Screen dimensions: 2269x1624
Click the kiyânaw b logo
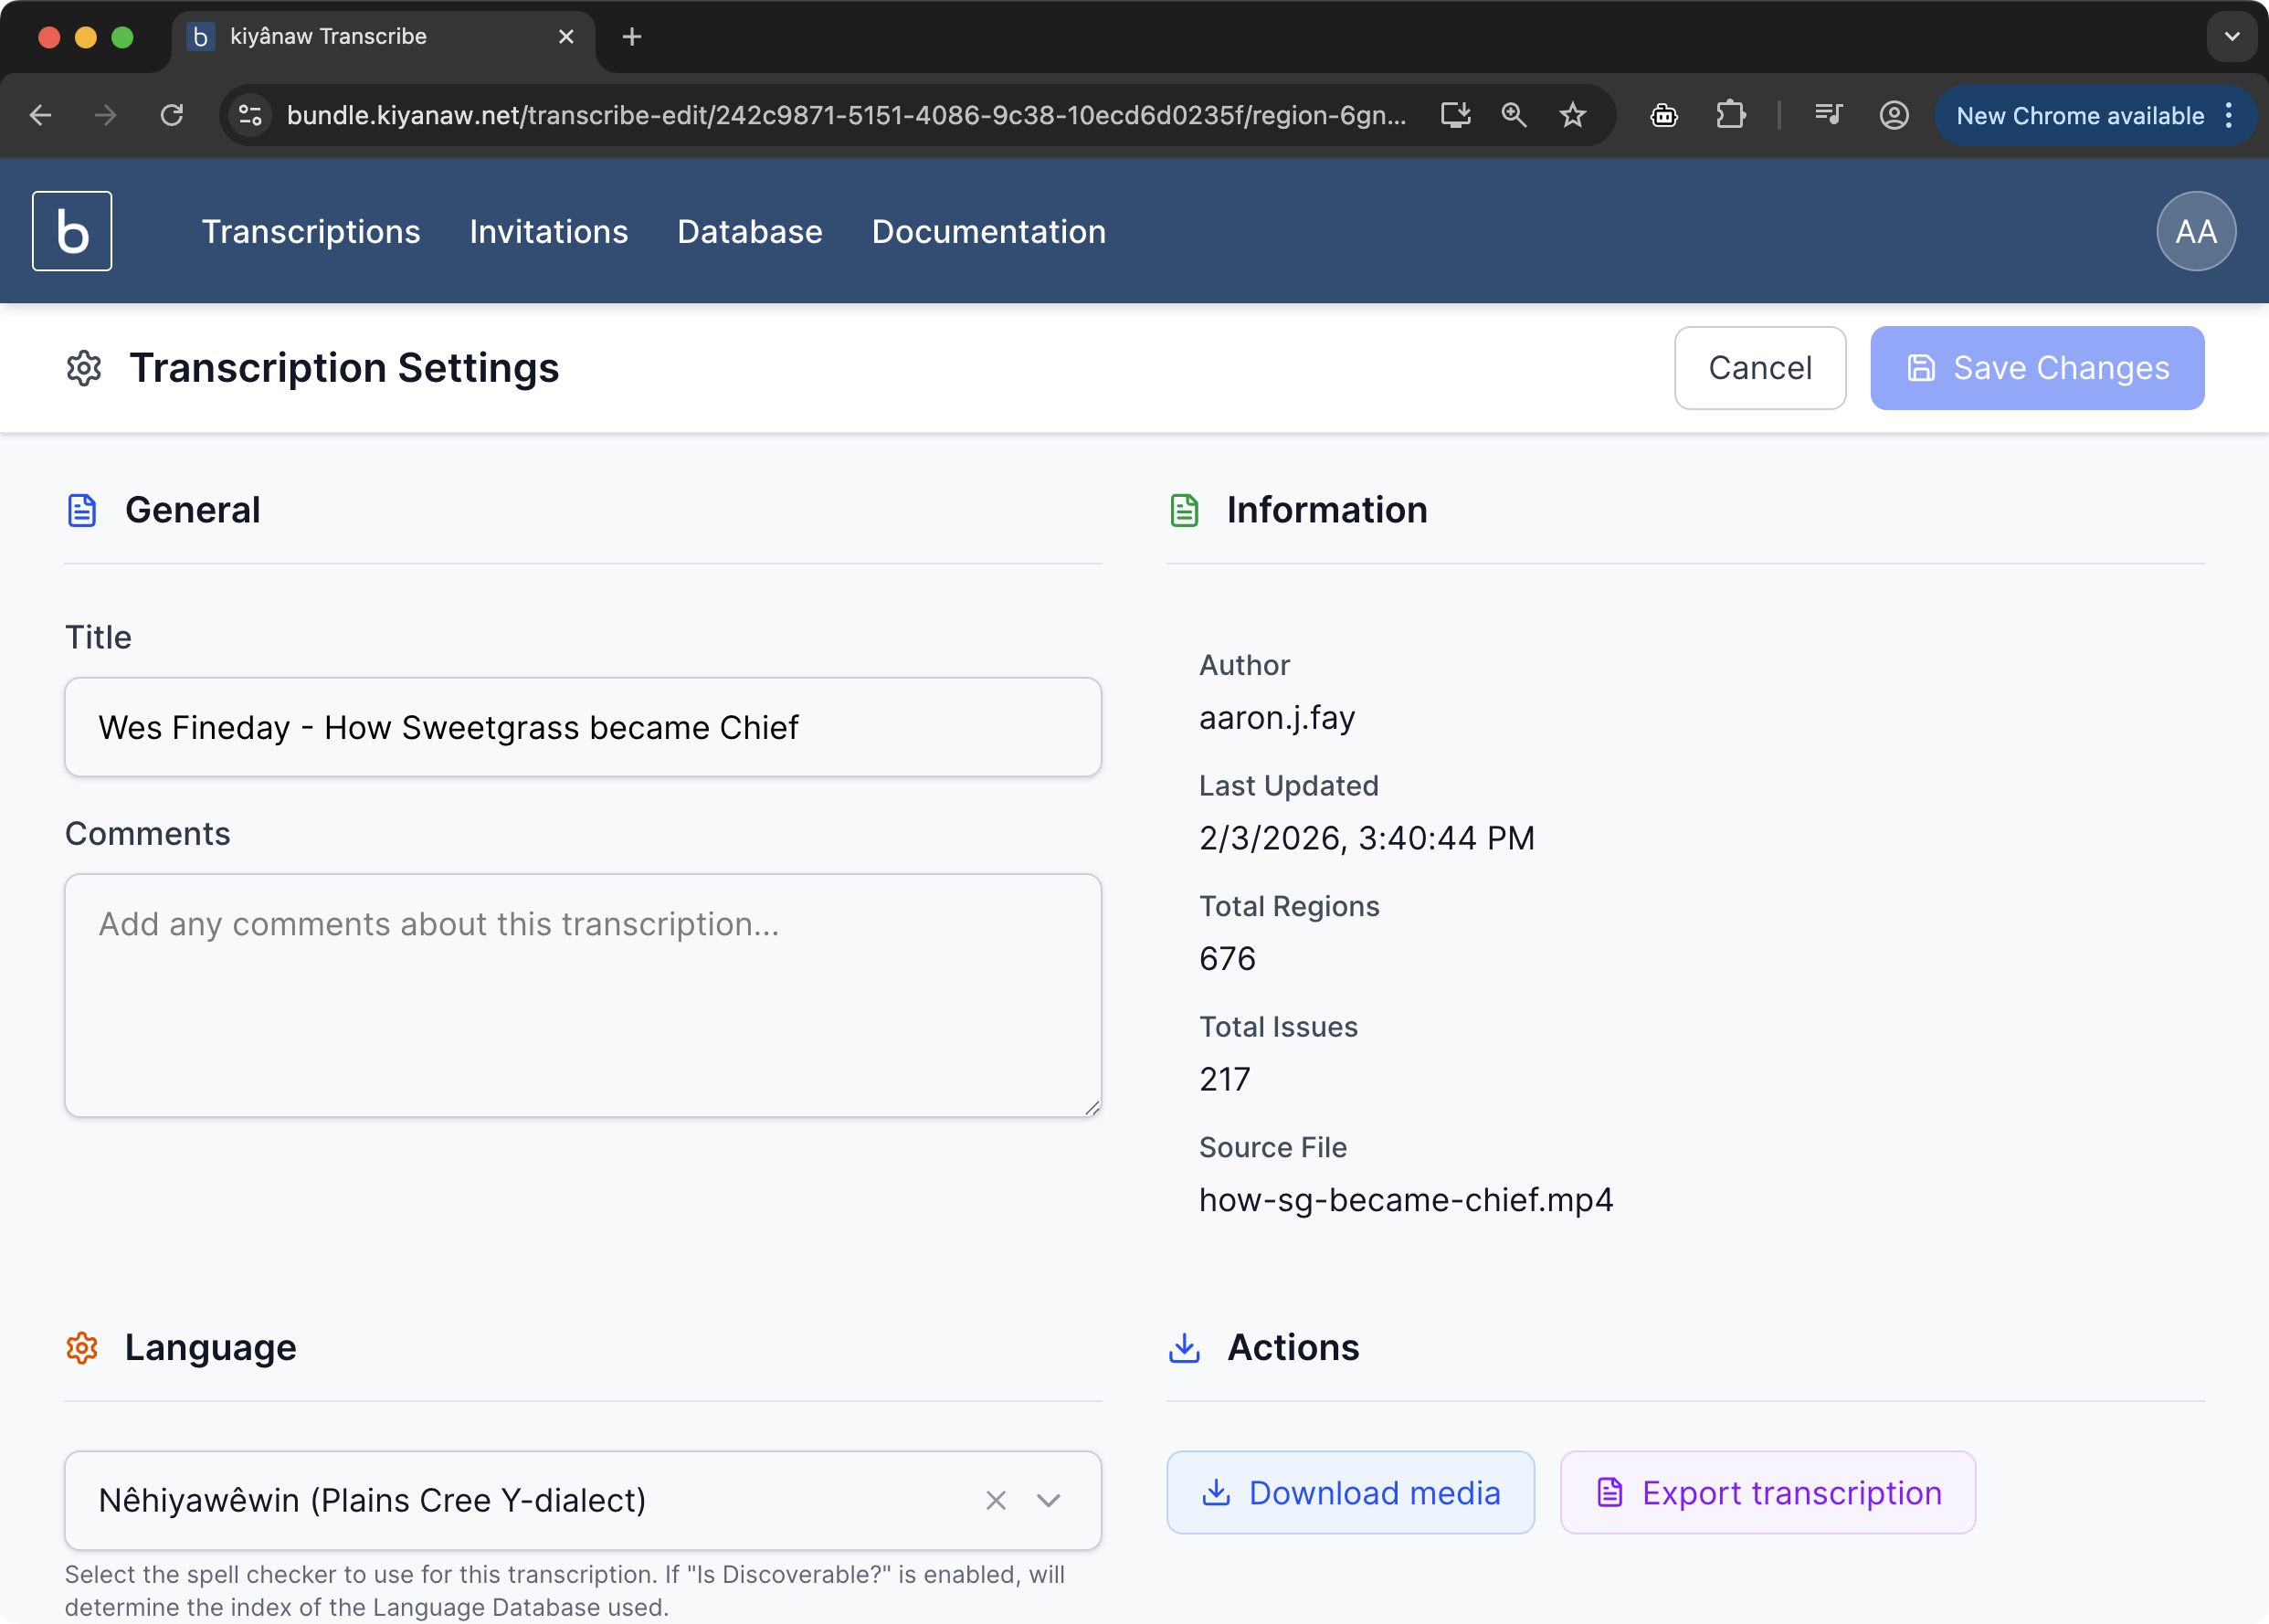71,230
